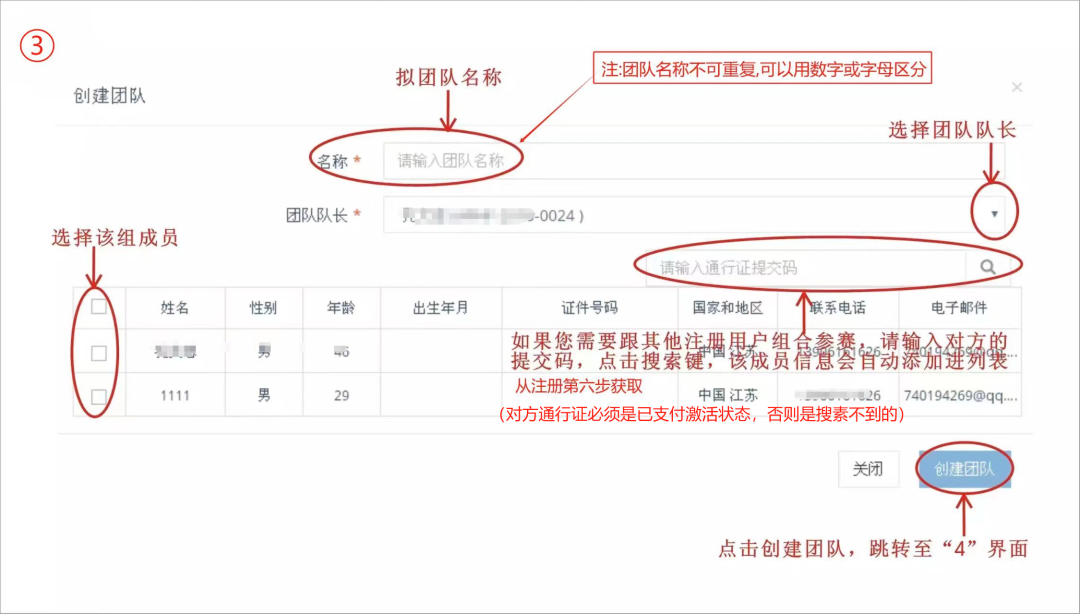The width and height of the screenshot is (1080, 614).
Task: Click the magnifier search icon
Action: 988,268
